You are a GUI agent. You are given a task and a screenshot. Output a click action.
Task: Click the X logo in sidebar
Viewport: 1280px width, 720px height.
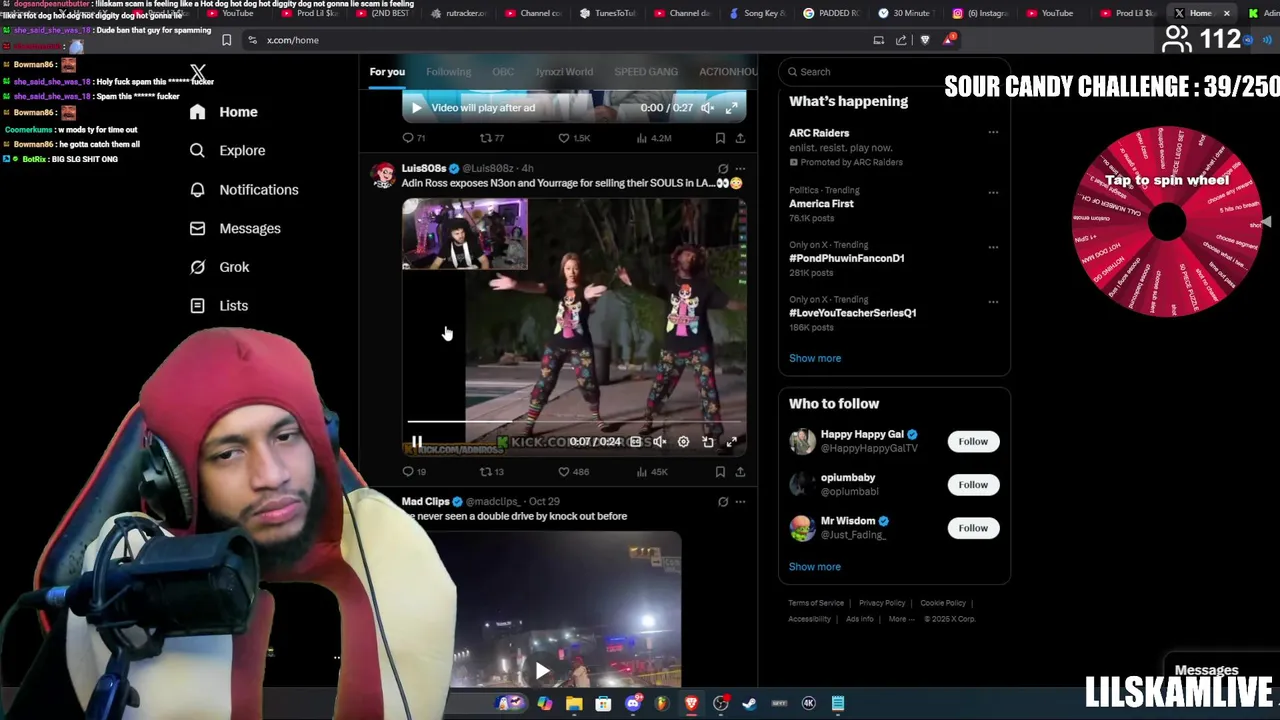tap(198, 73)
